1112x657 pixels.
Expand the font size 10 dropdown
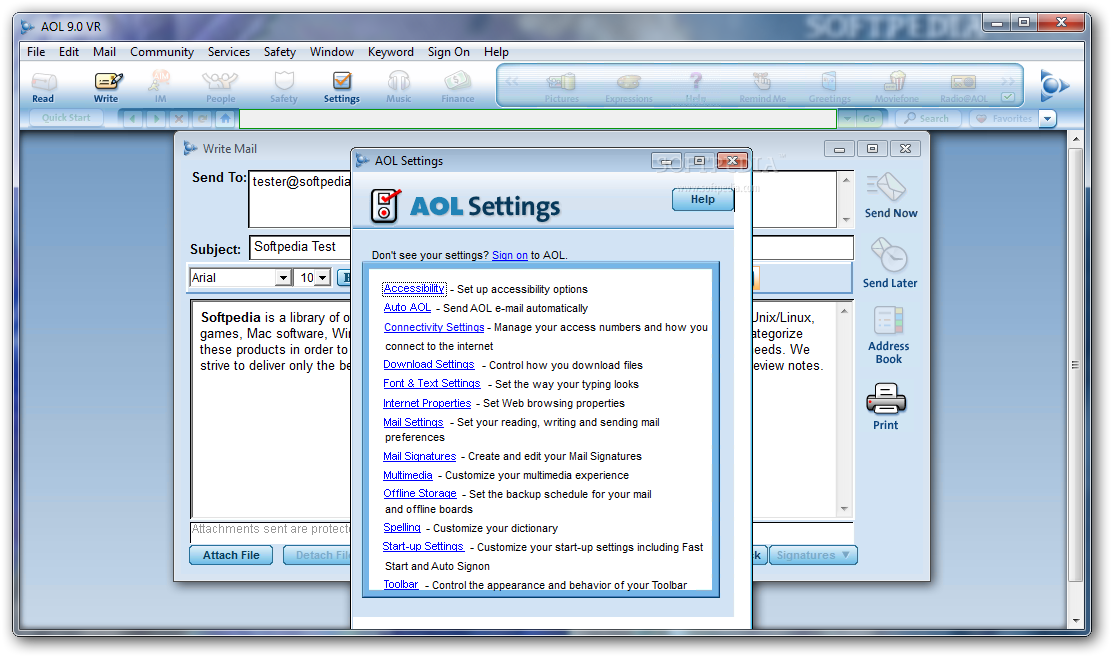coord(323,277)
